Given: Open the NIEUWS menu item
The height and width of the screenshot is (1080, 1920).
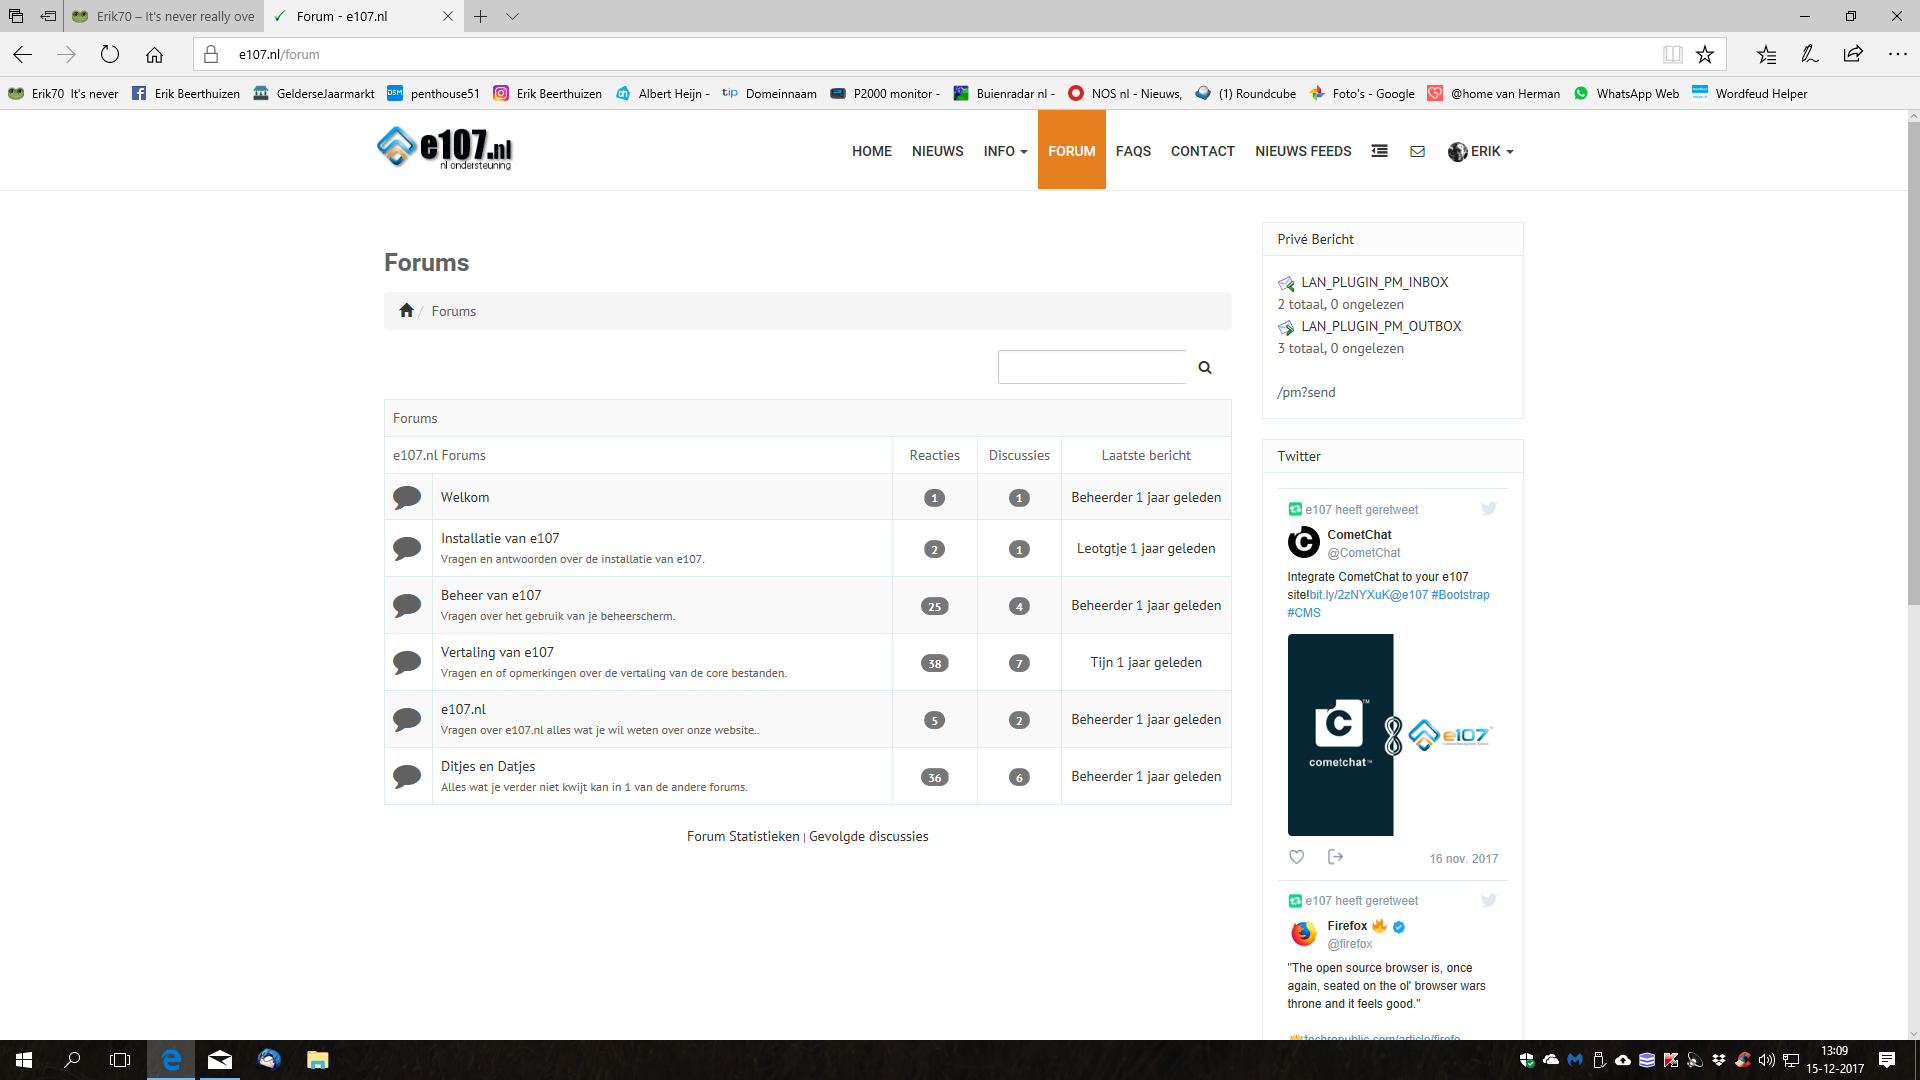Looking at the screenshot, I should click(938, 151).
